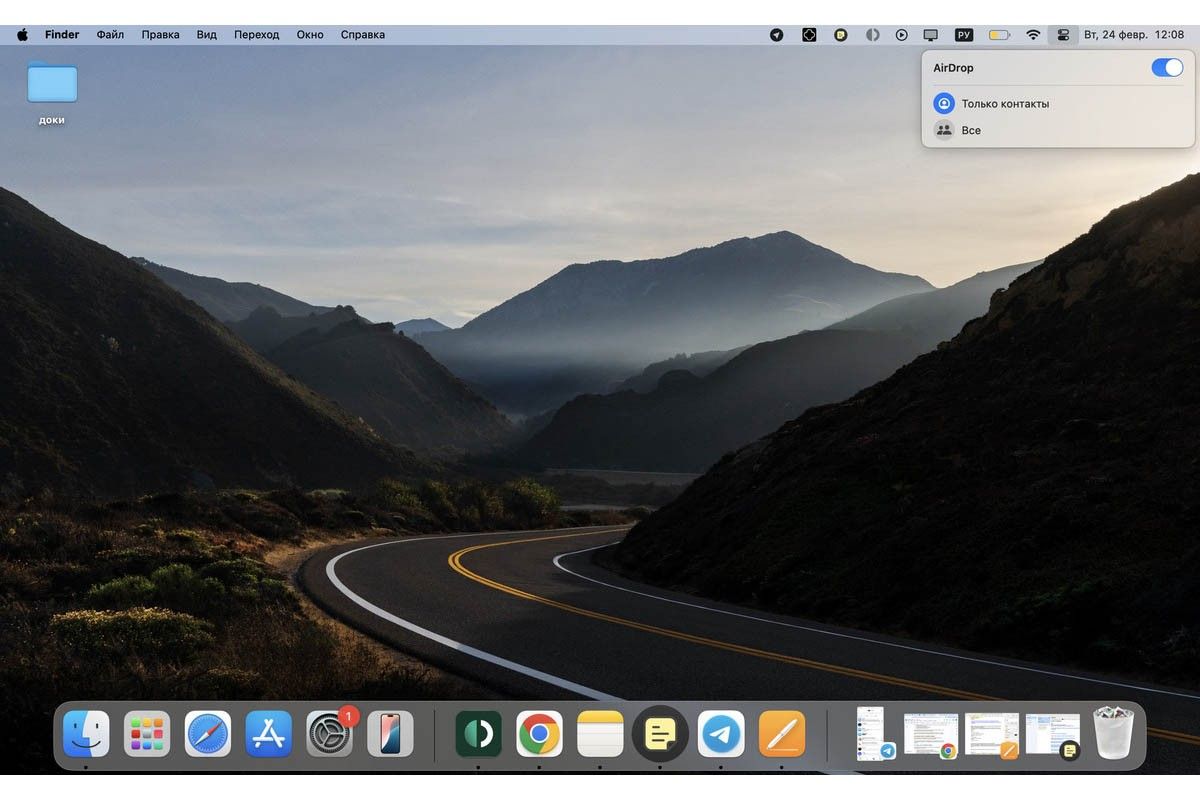Viewport: 1200px width, 800px height.
Task: Open Google Chrome from the Dock
Action: pyautogui.click(x=539, y=735)
